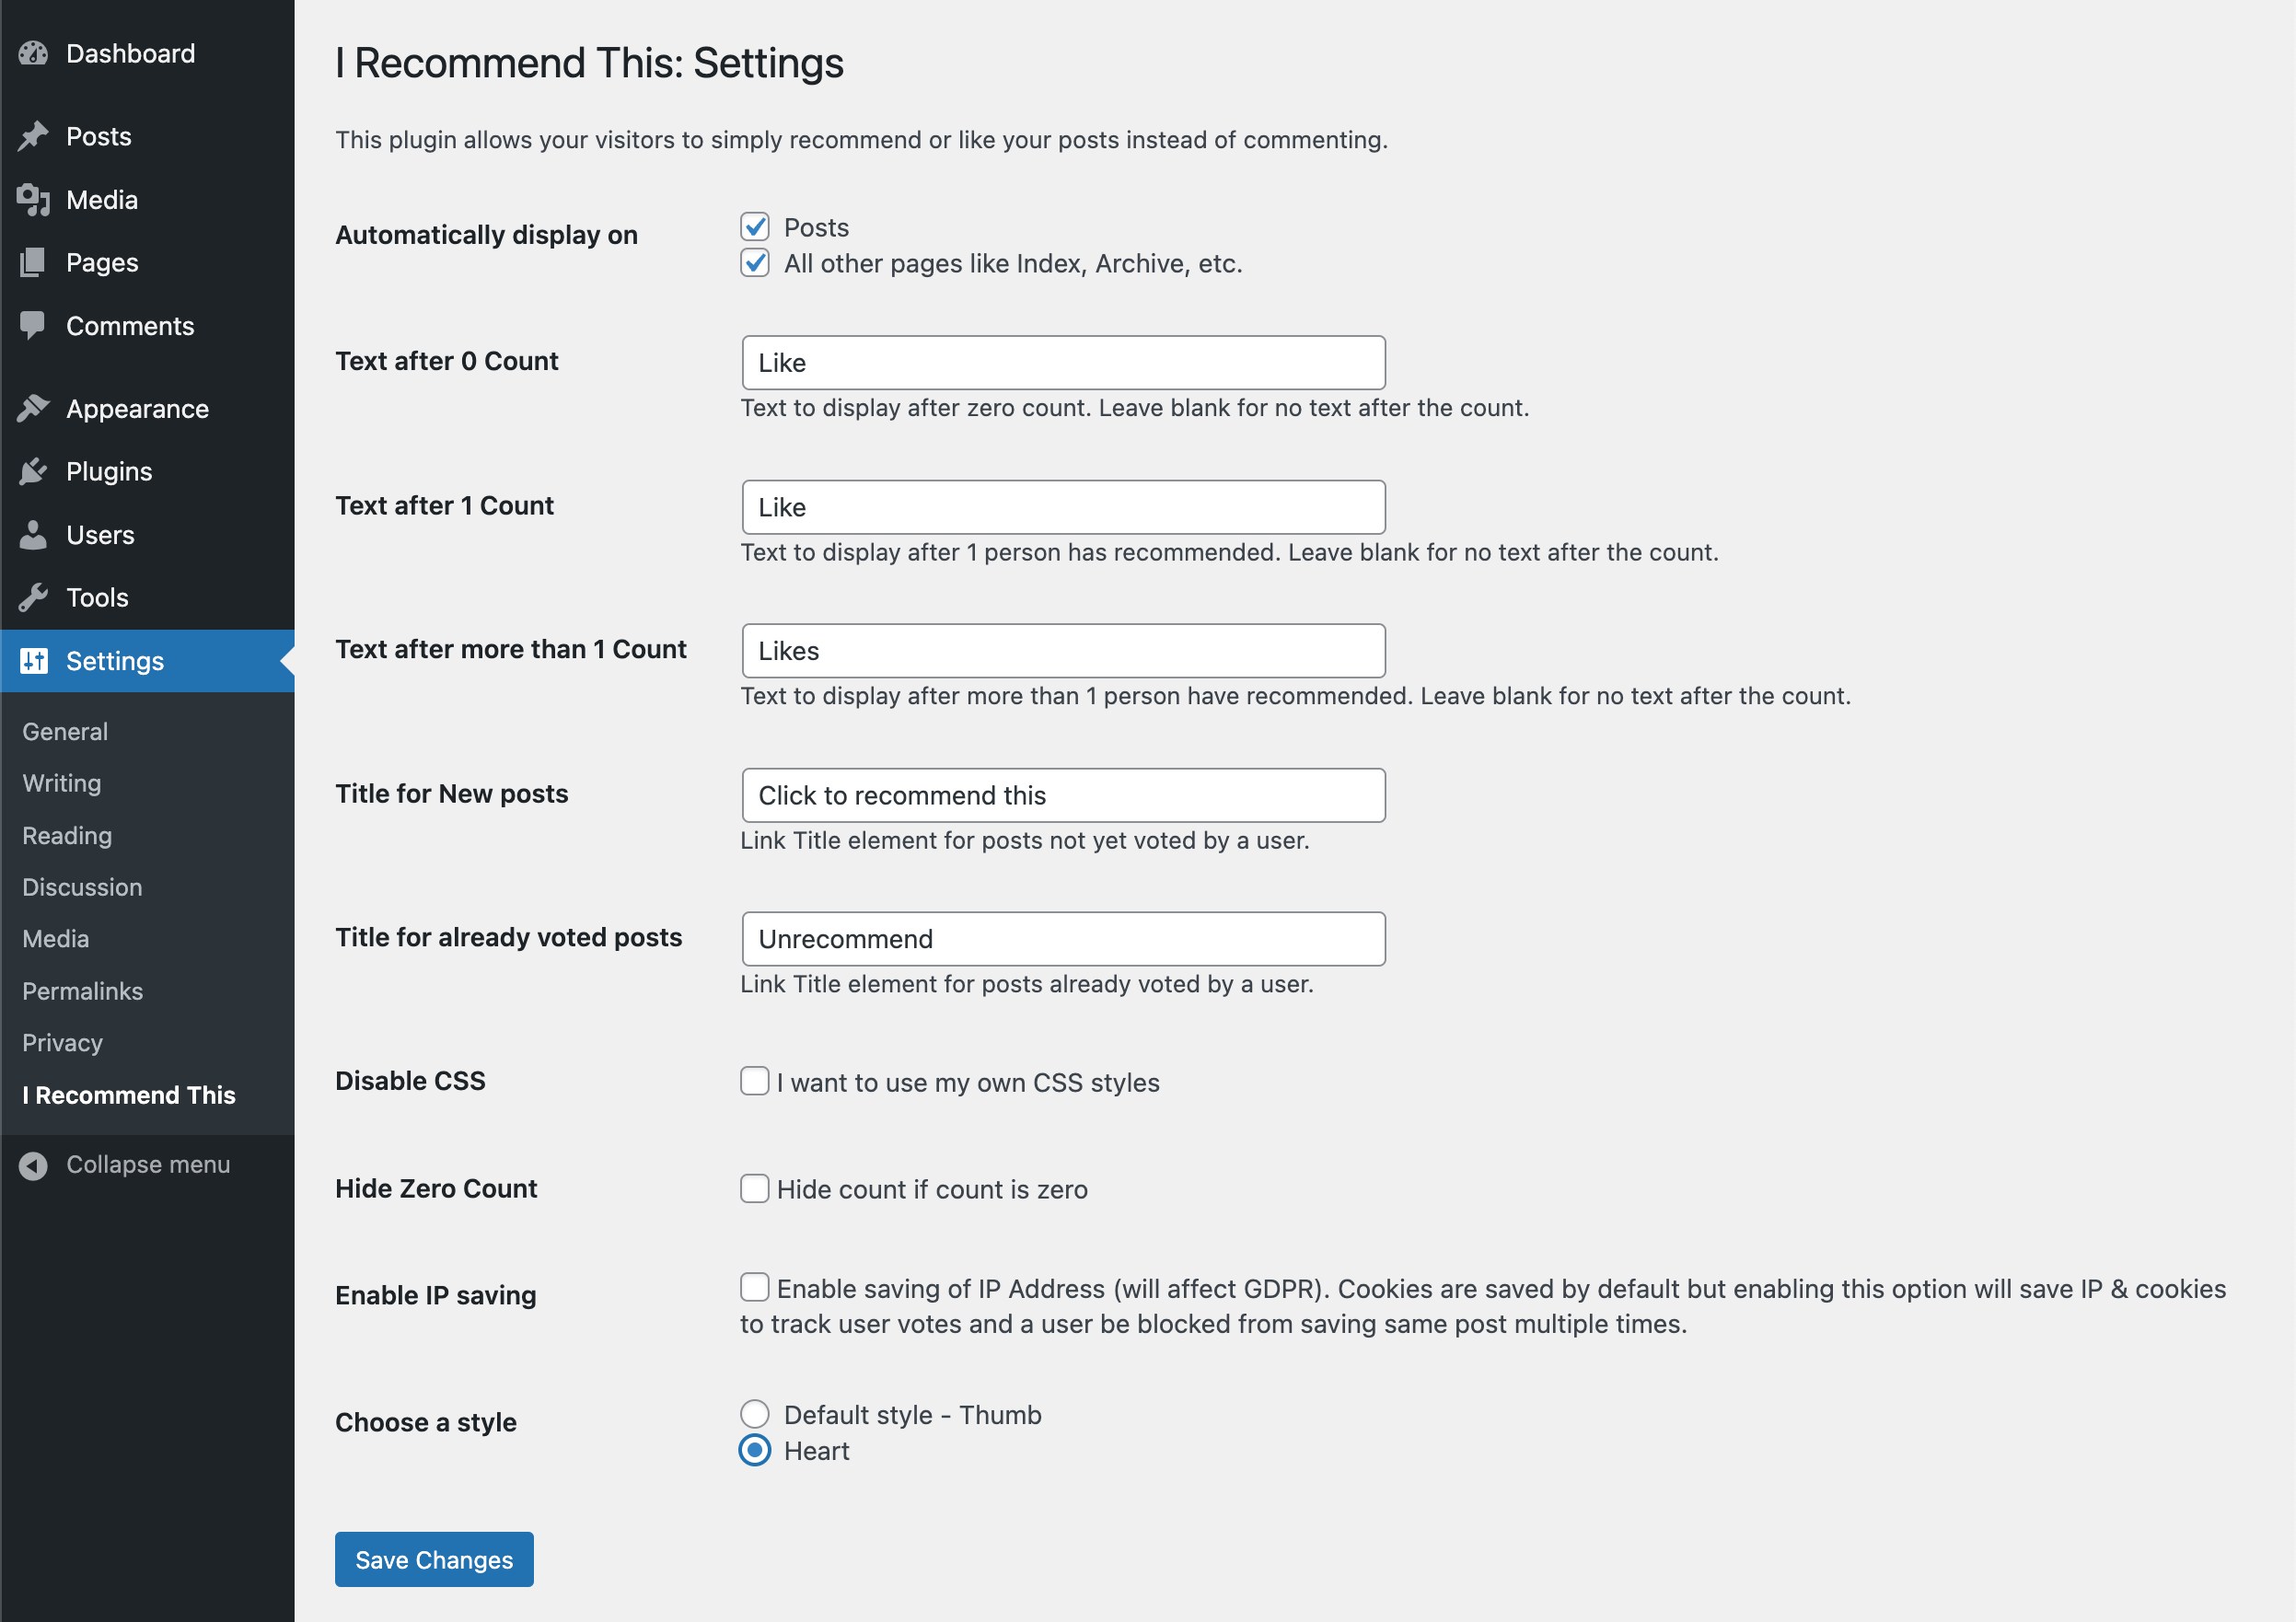This screenshot has width=2296, height=1622.
Task: Click the Plugins icon in sidebar
Action: click(35, 470)
